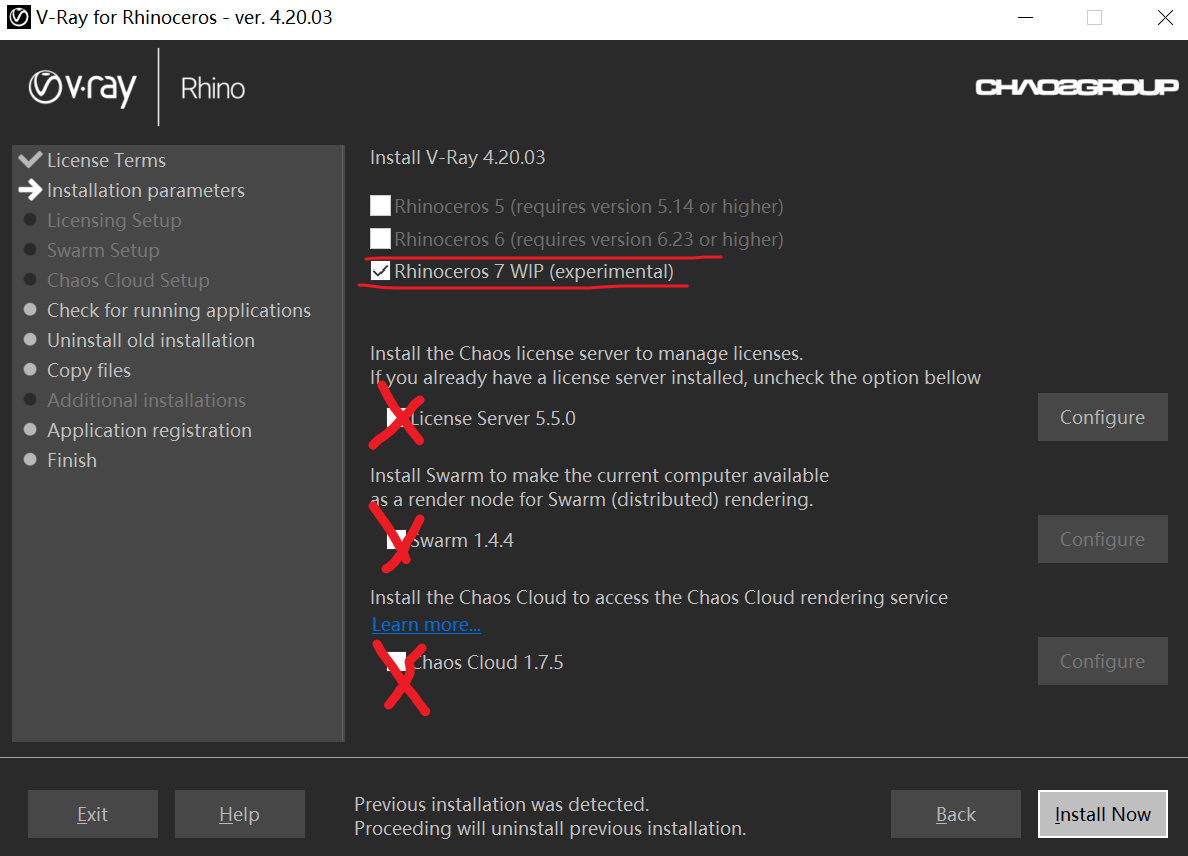
Task: Exit the installer
Action: click(92, 814)
